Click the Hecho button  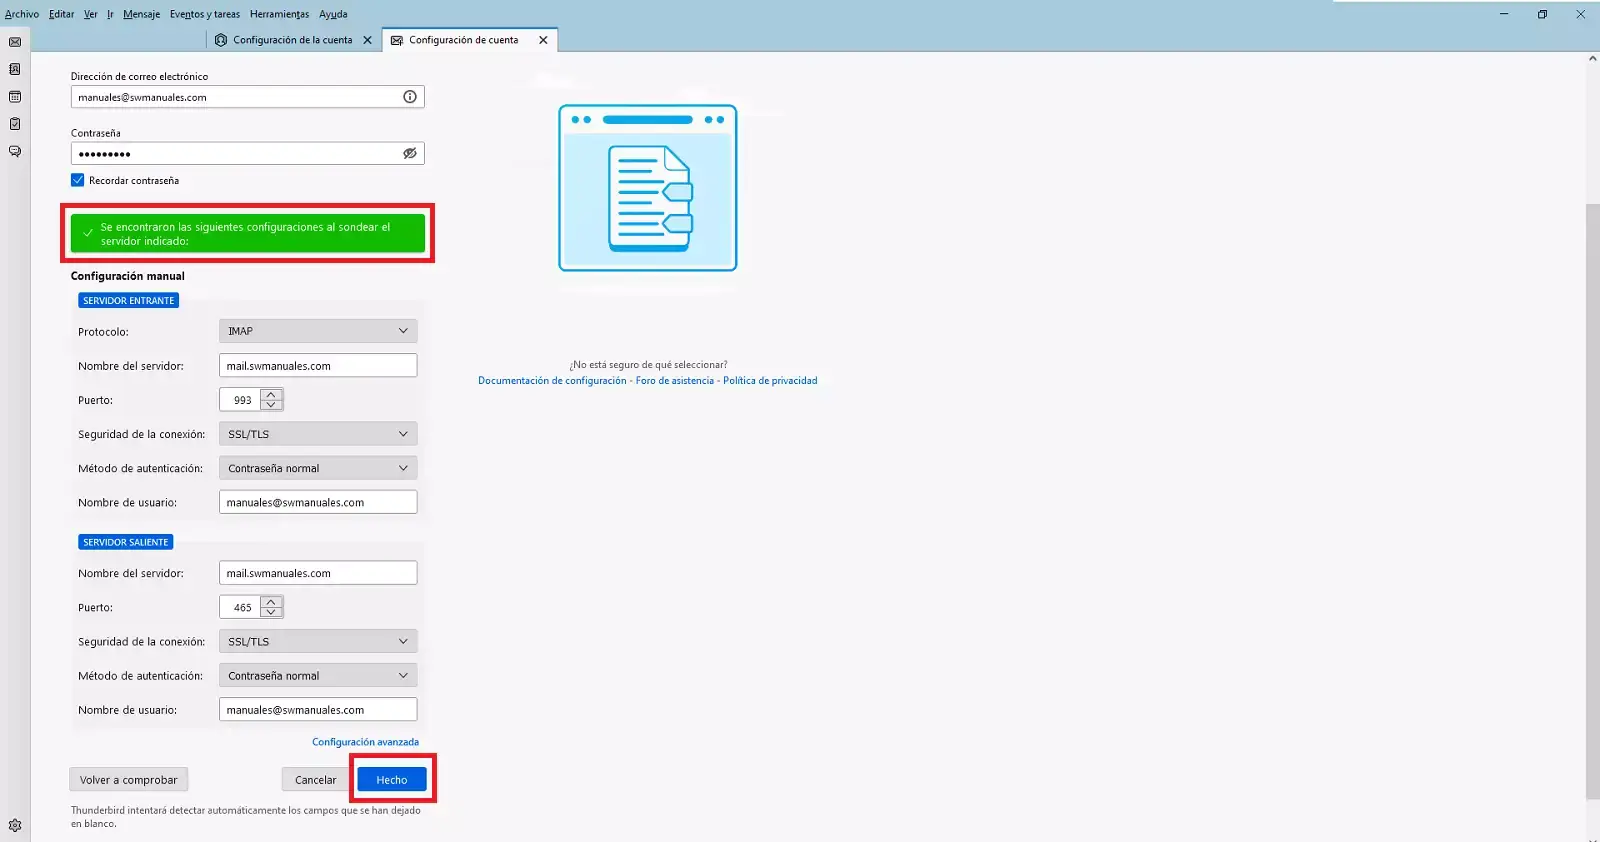[x=392, y=780]
